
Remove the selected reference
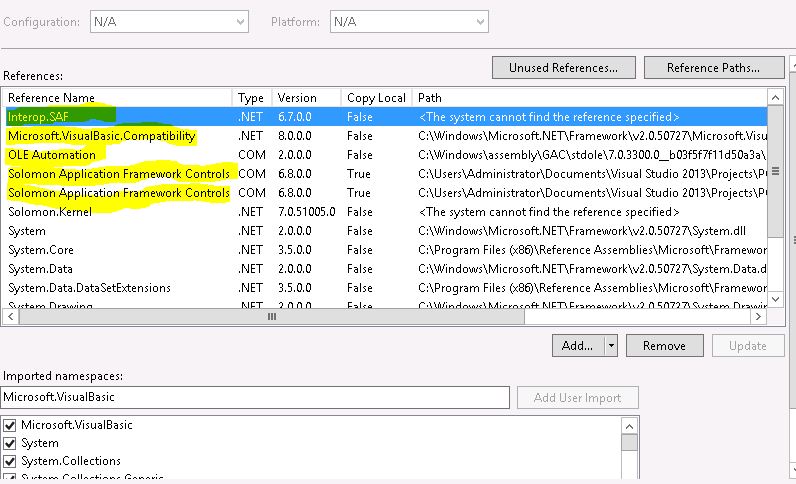[665, 346]
